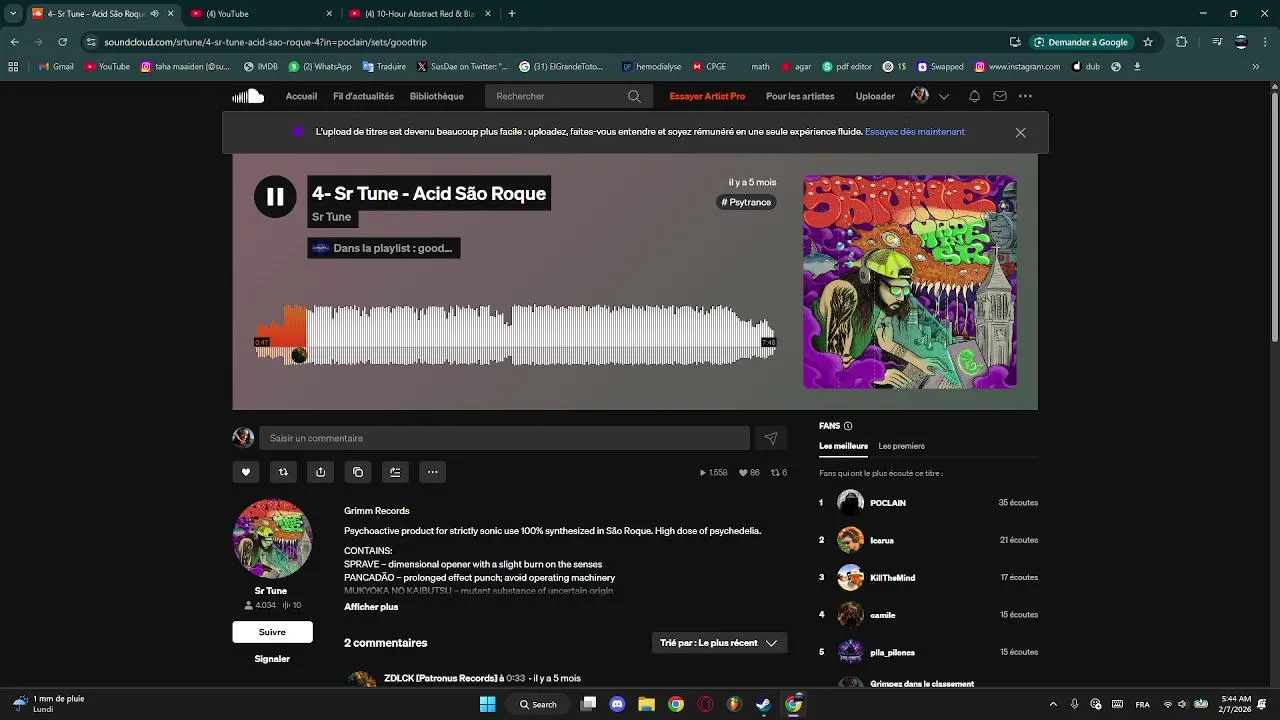Dismiss the upload banner with X
The width and height of the screenshot is (1280, 720).
[1020, 132]
